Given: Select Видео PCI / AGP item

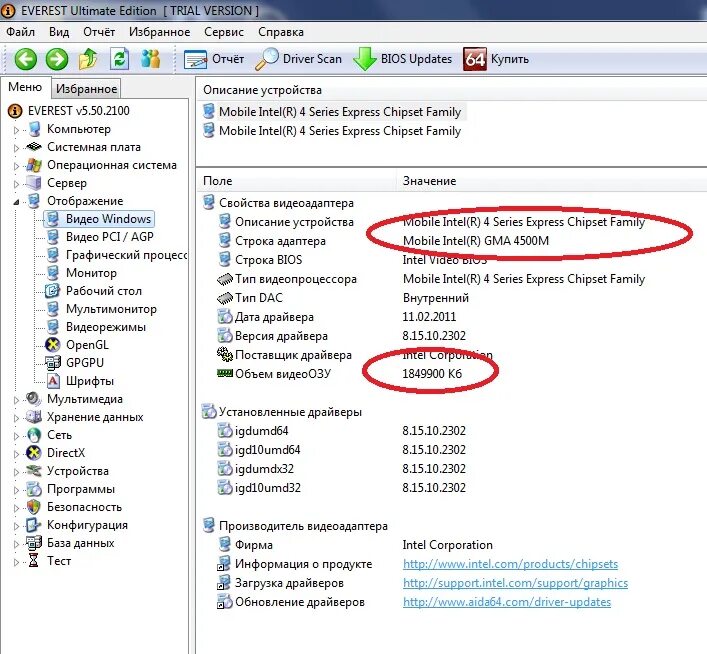Looking at the screenshot, I should [110, 237].
